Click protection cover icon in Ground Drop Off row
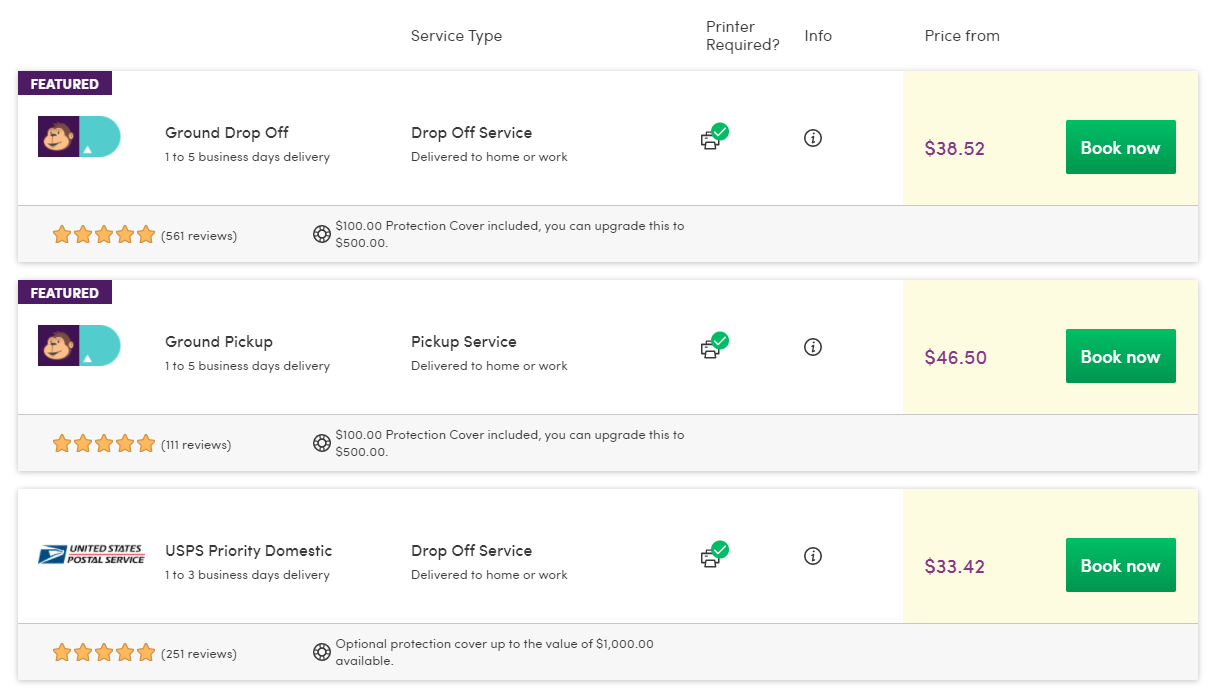The width and height of the screenshot is (1208, 693). click(x=322, y=235)
